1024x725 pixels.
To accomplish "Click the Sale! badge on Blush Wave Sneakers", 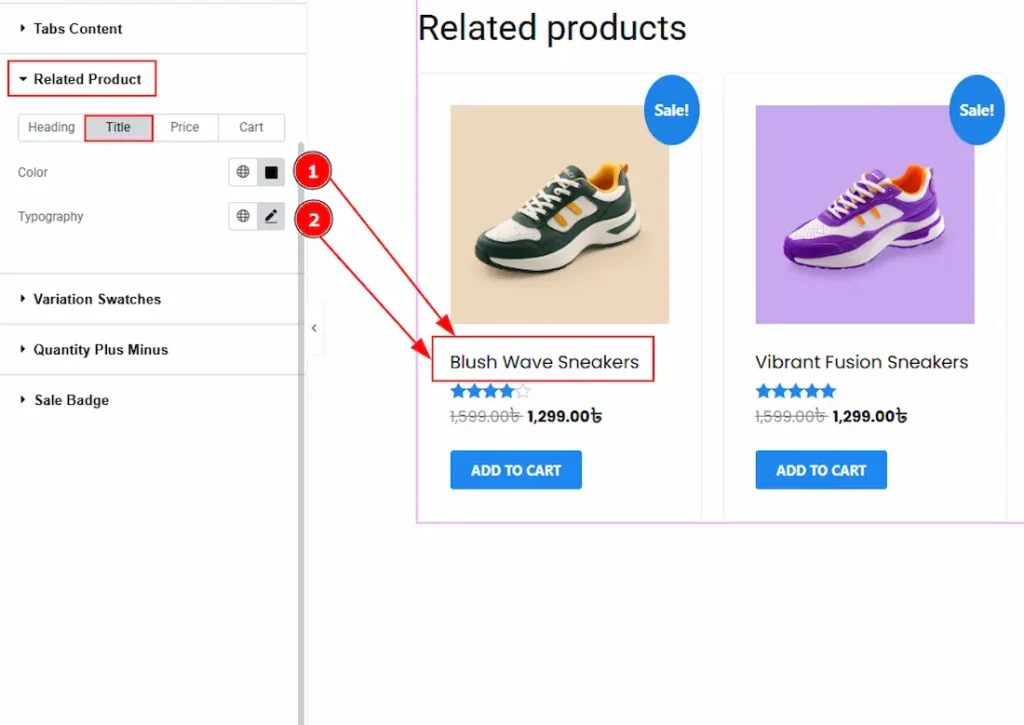I will coord(671,110).
